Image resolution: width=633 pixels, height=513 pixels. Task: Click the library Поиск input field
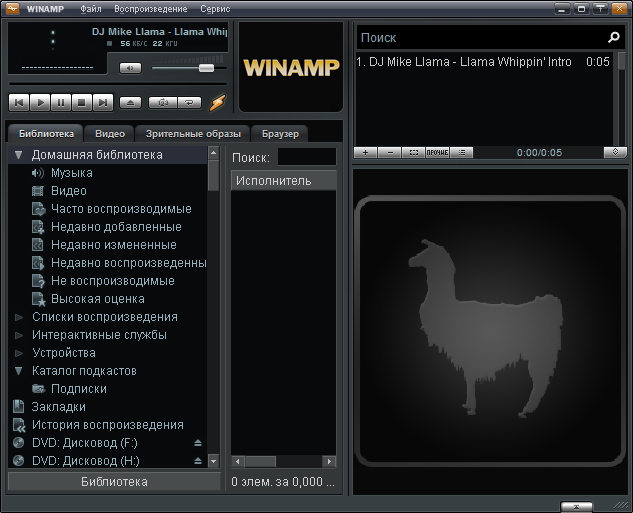307,157
